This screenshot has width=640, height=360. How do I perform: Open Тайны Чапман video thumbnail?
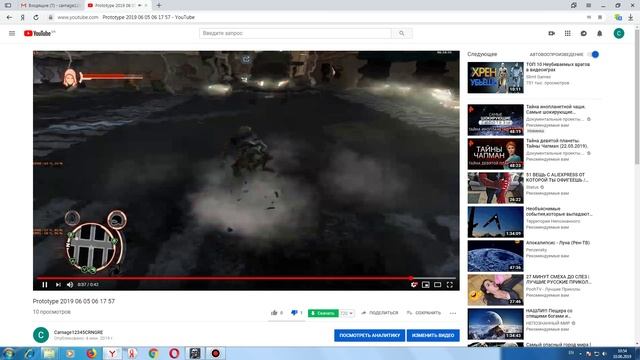pos(495,154)
